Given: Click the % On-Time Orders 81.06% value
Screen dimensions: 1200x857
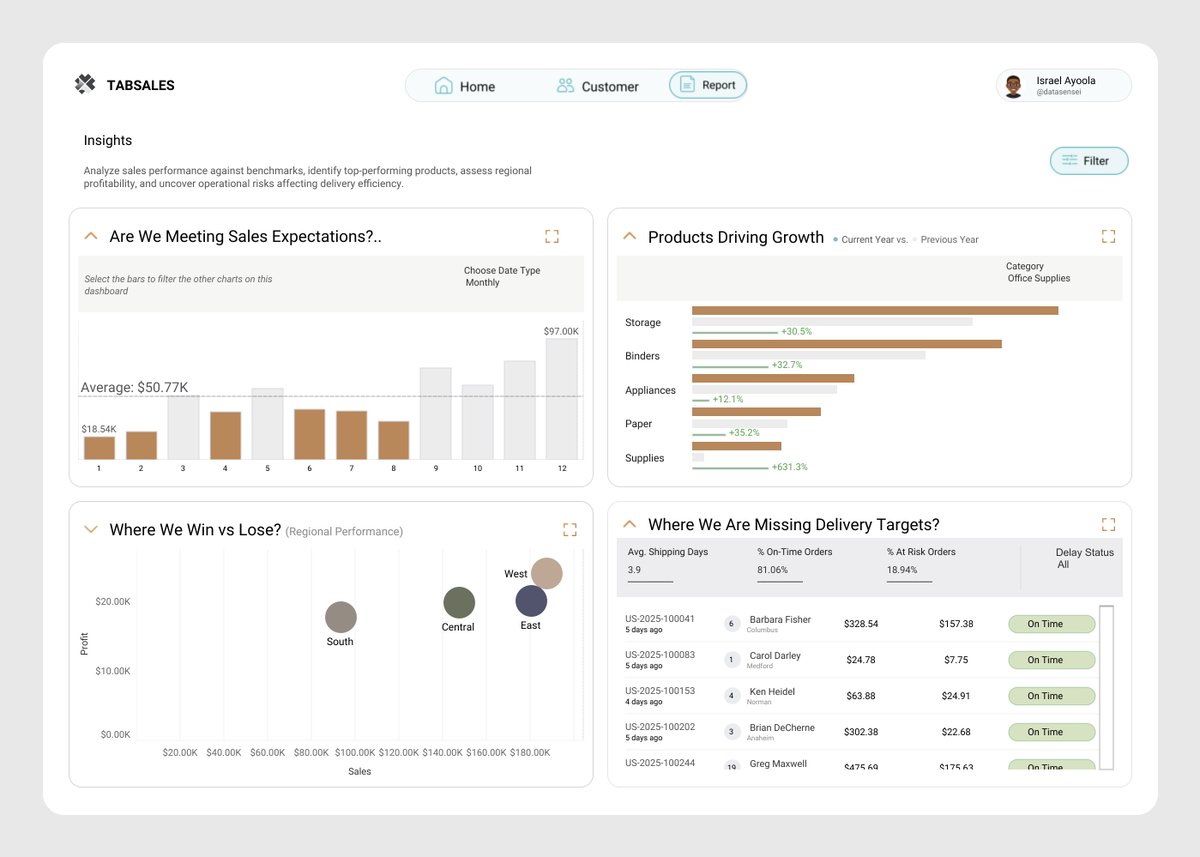Looking at the screenshot, I should click(x=773, y=570).
